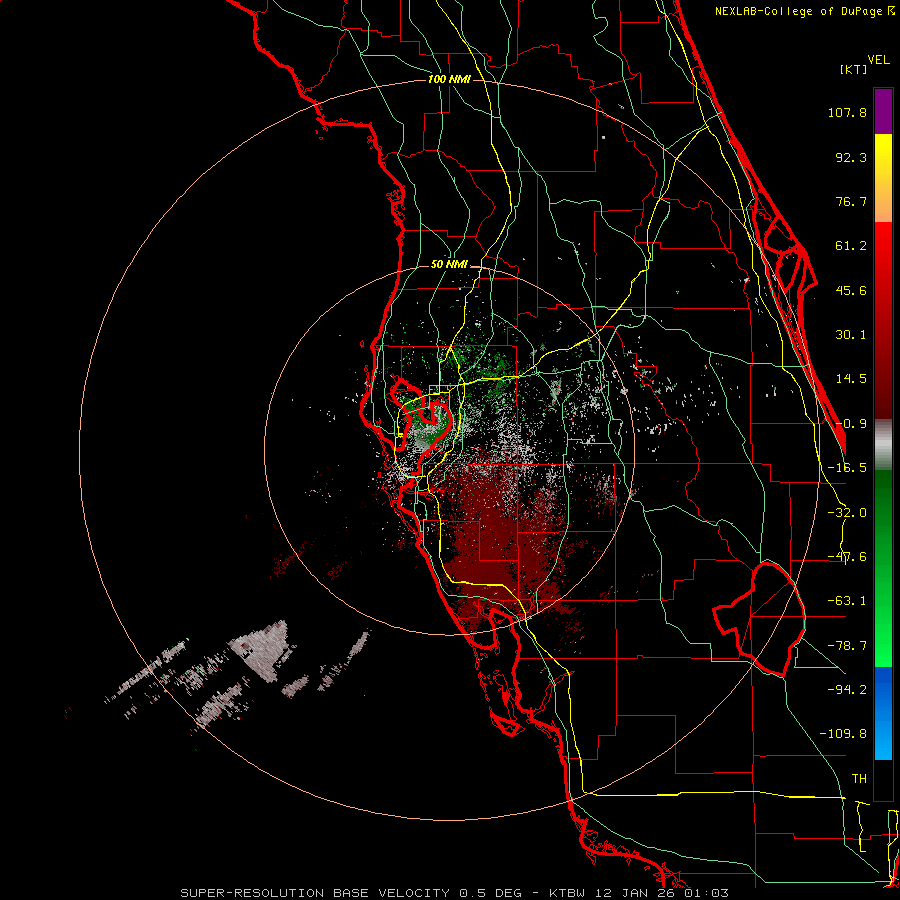Click the gray segment of color bar
Screen dimensions: 900x900
tap(883, 445)
